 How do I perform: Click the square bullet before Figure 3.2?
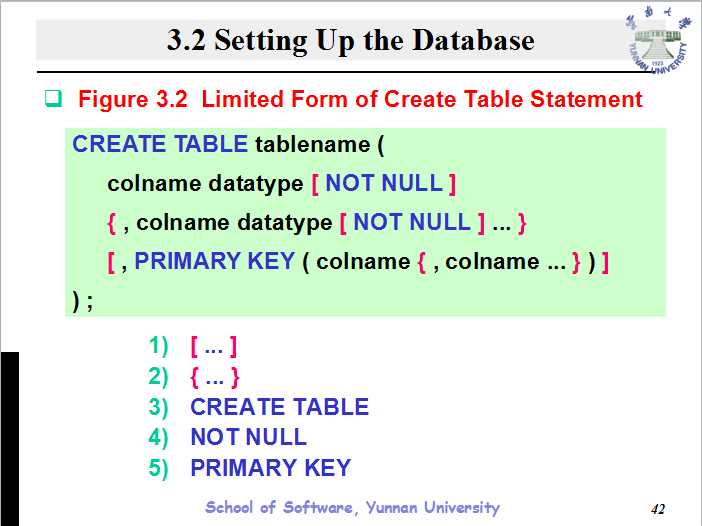coord(53,99)
